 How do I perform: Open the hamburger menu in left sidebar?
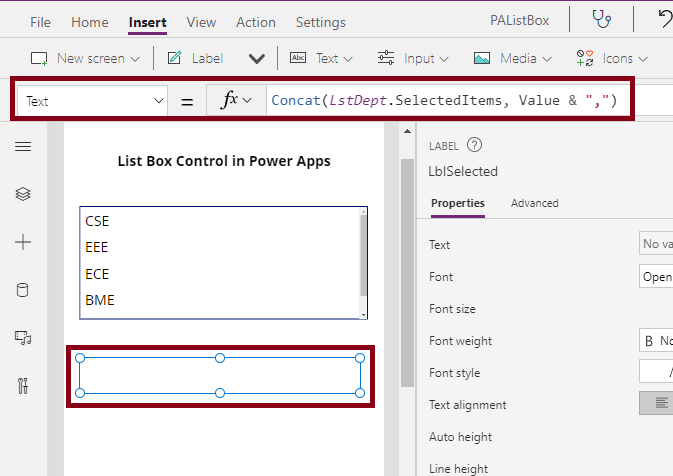point(23,147)
